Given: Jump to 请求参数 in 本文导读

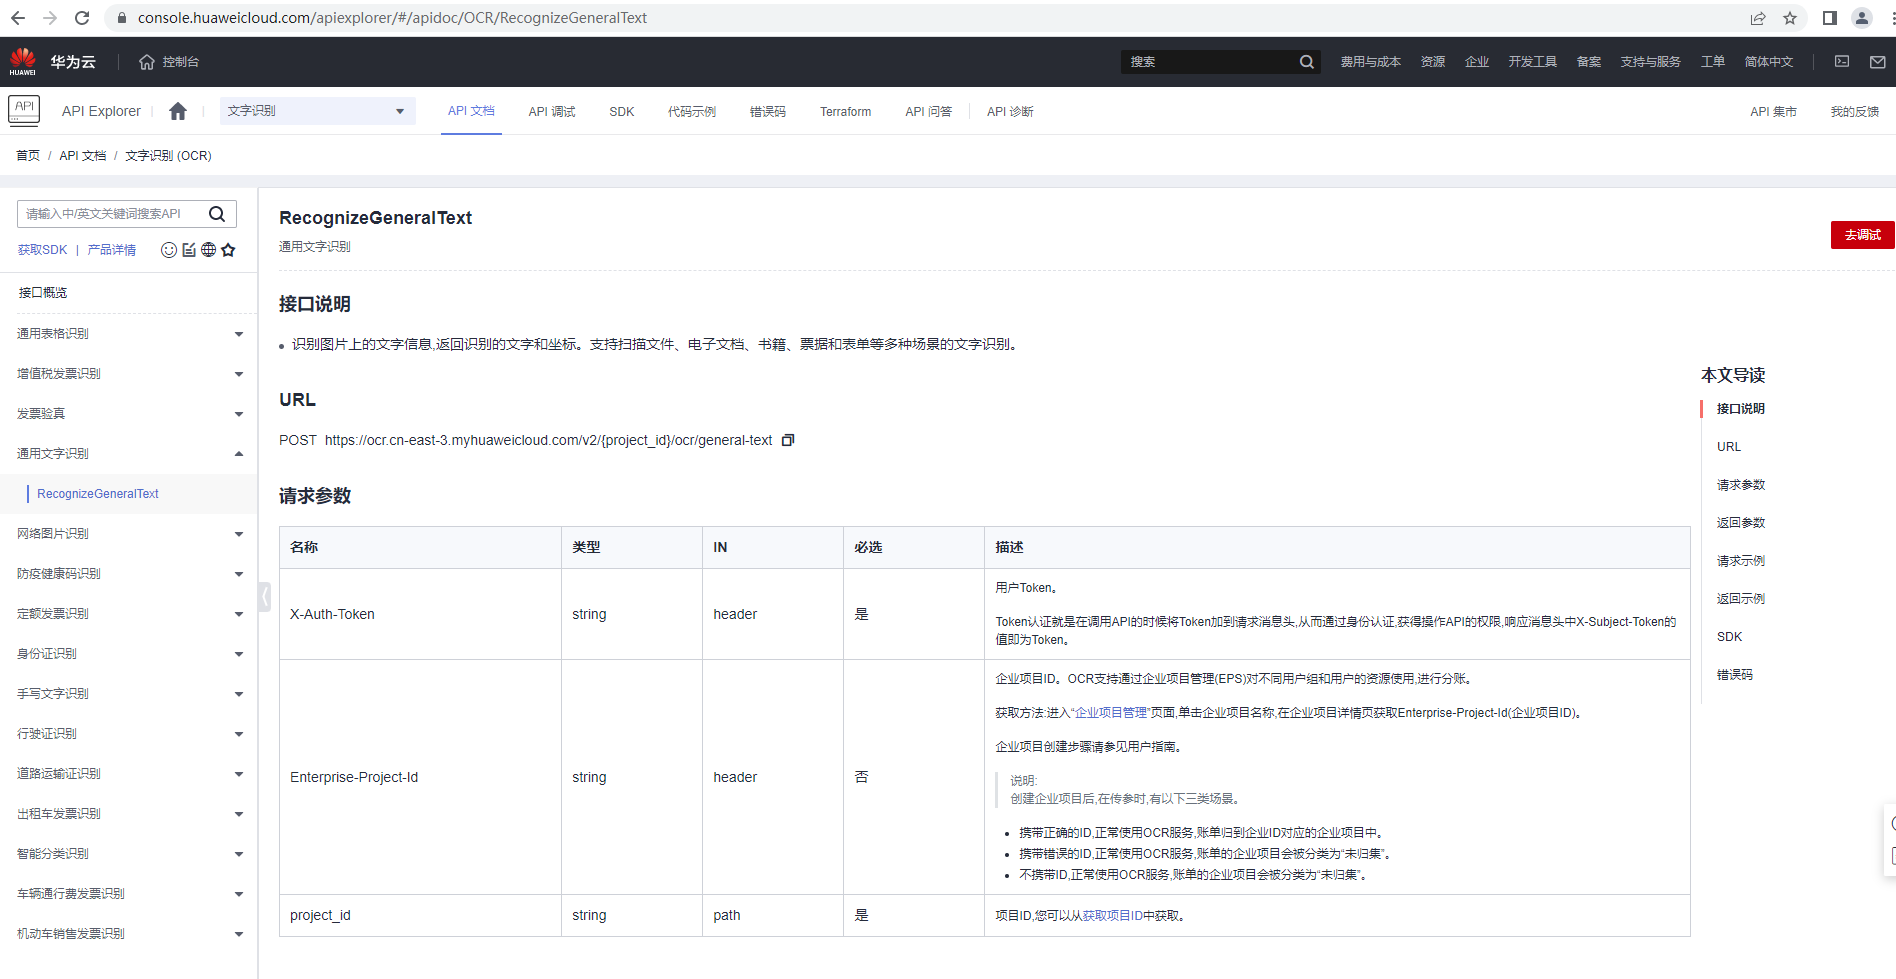Looking at the screenshot, I should click(x=1741, y=485).
